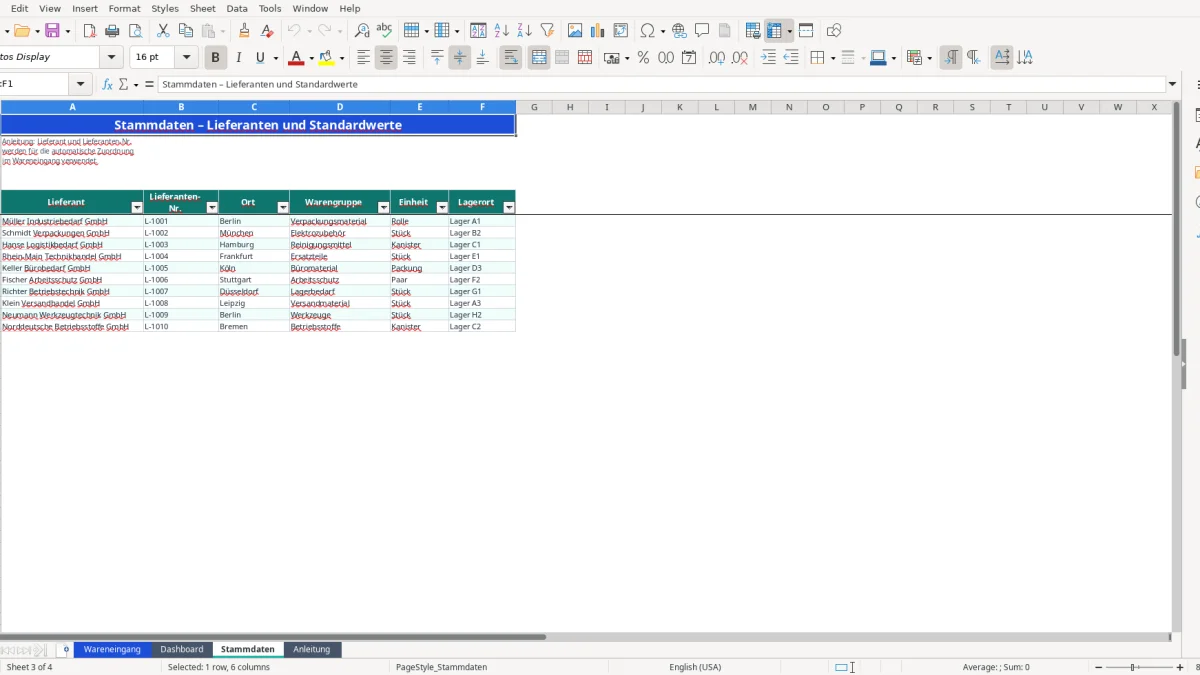Open Draw Functions shapes icon
Image resolution: width=1200 pixels, height=675 pixels.
[834, 31]
